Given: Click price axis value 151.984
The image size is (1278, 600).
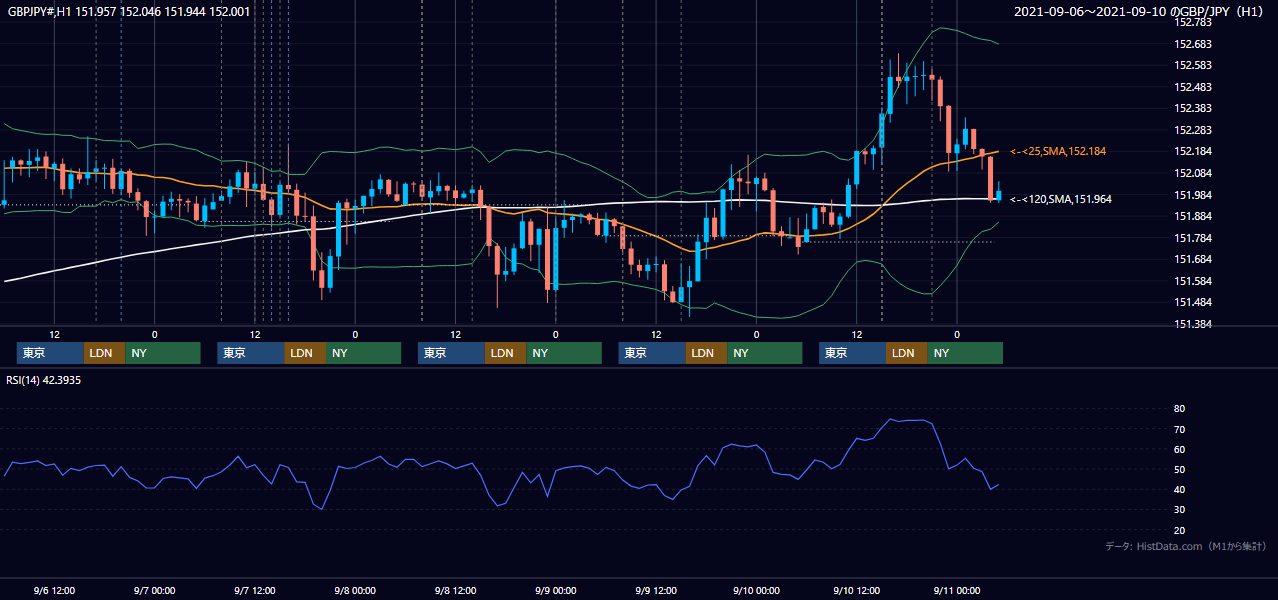Looking at the screenshot, I should 1192,195.
